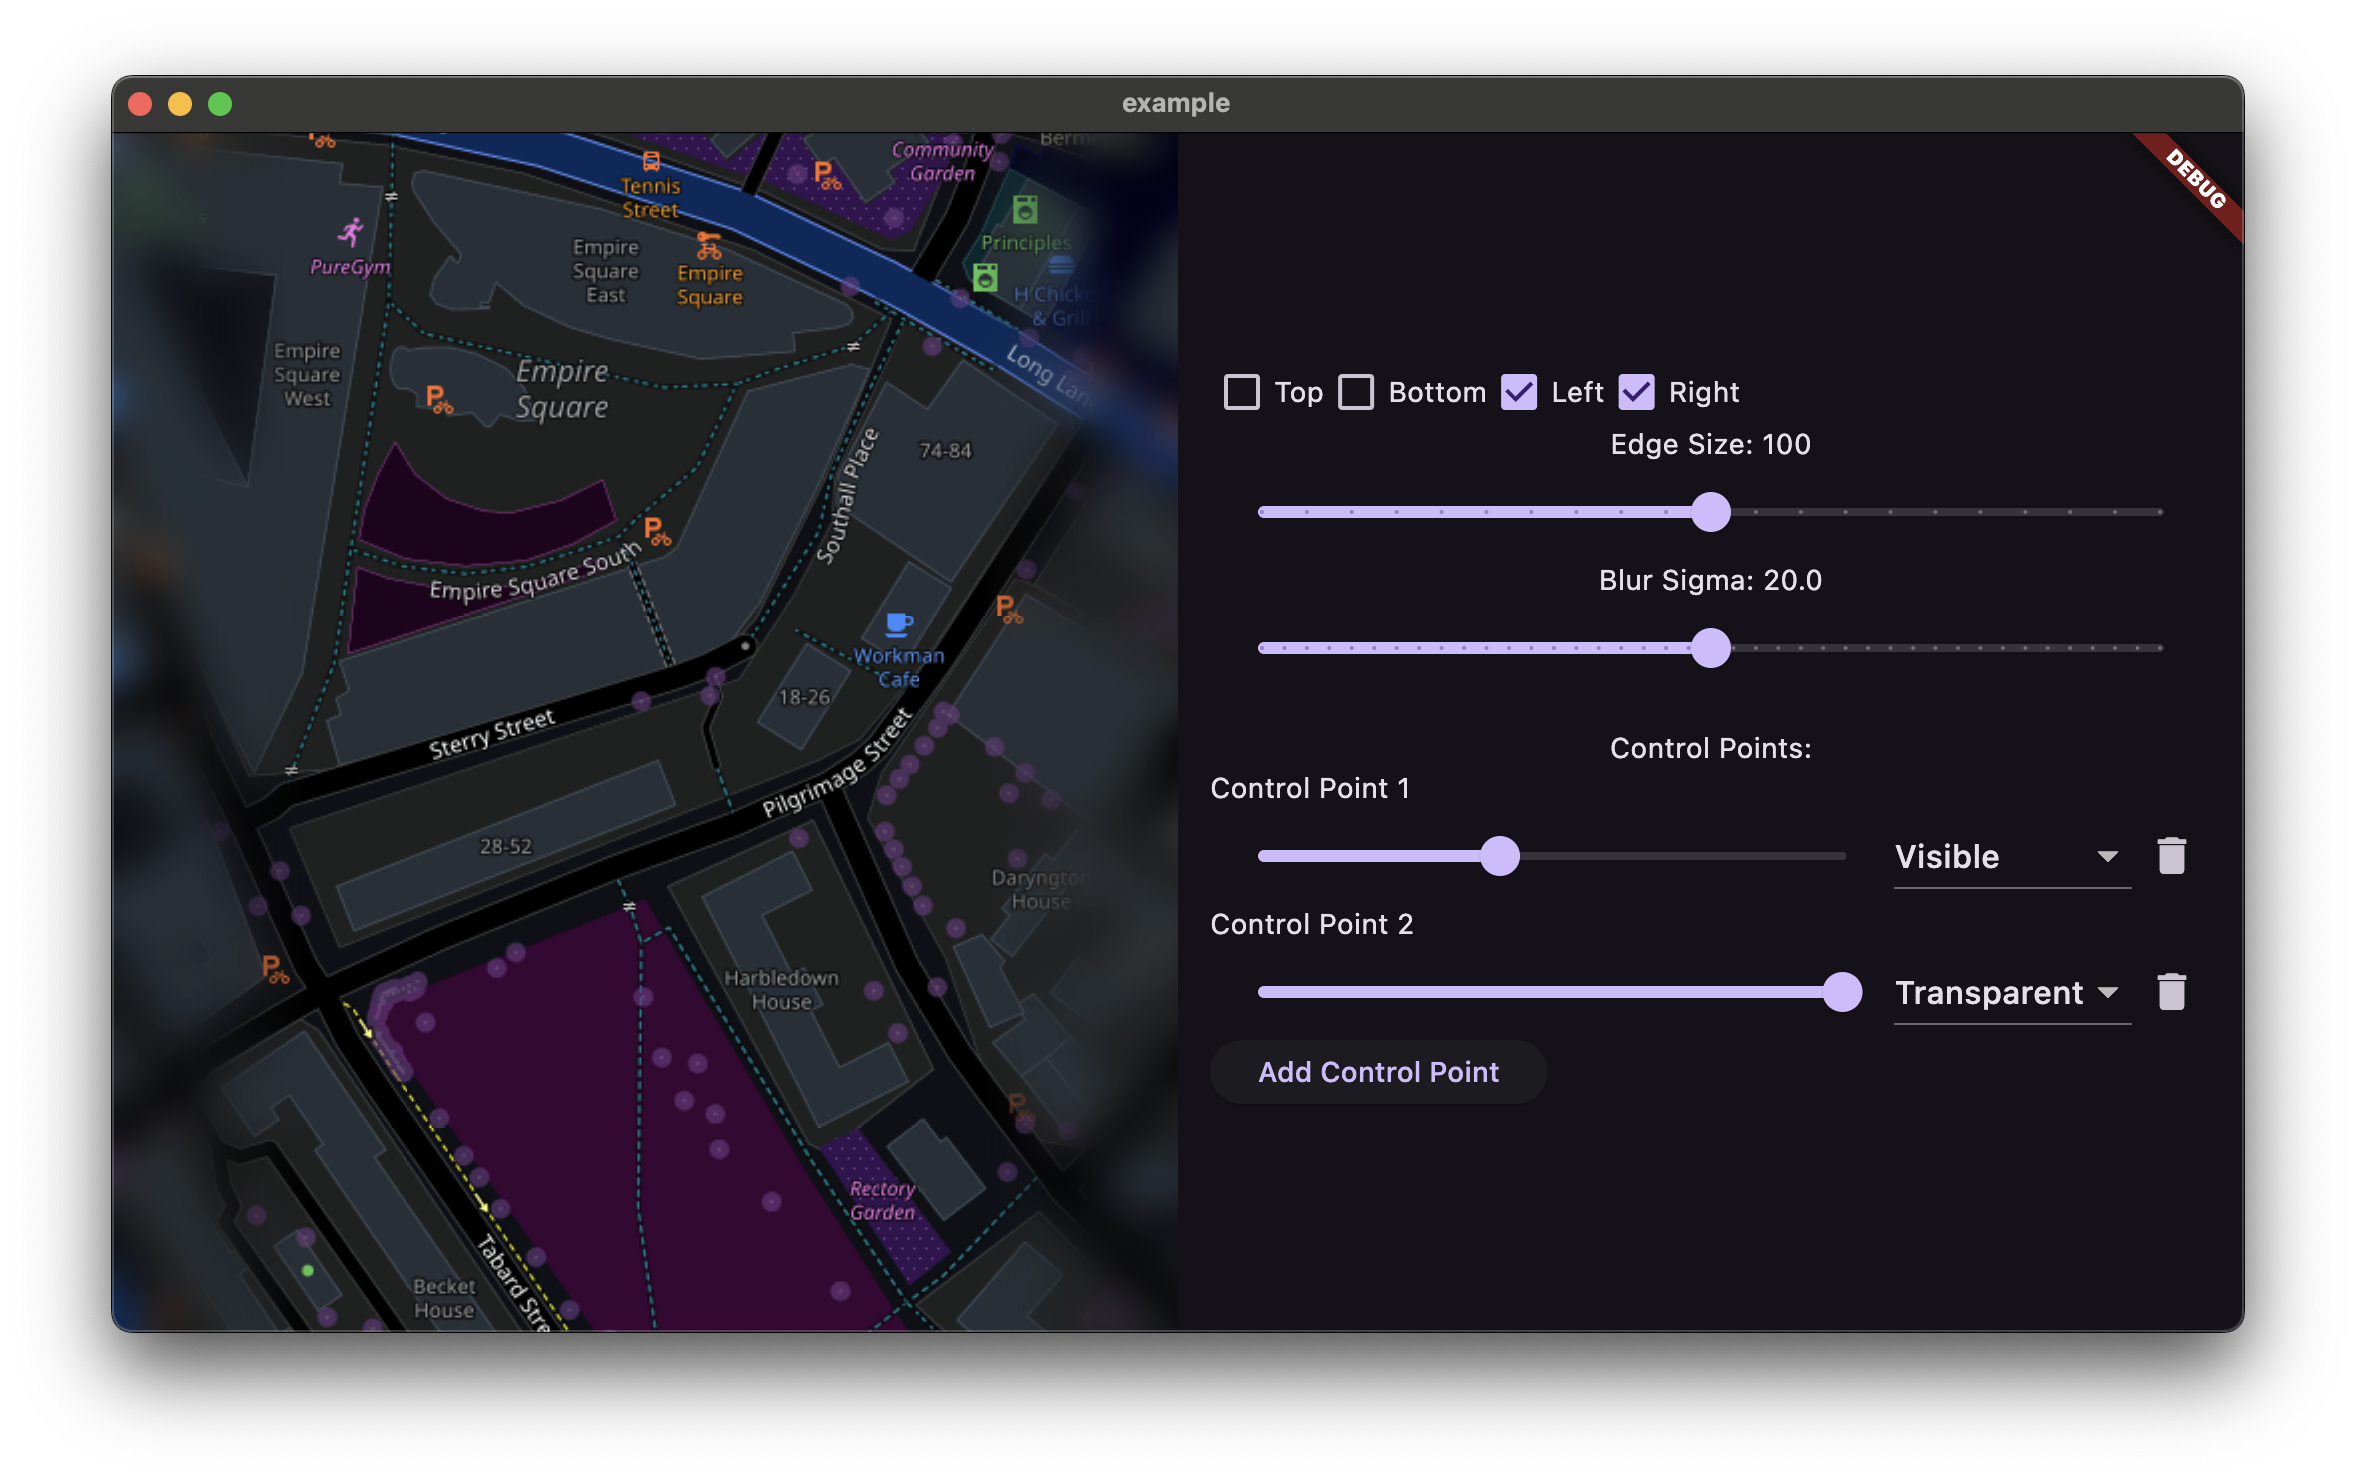Screen dimensions: 2356x1480
Task: Click the Empire Square bicycle rental icon
Action: [x=709, y=246]
